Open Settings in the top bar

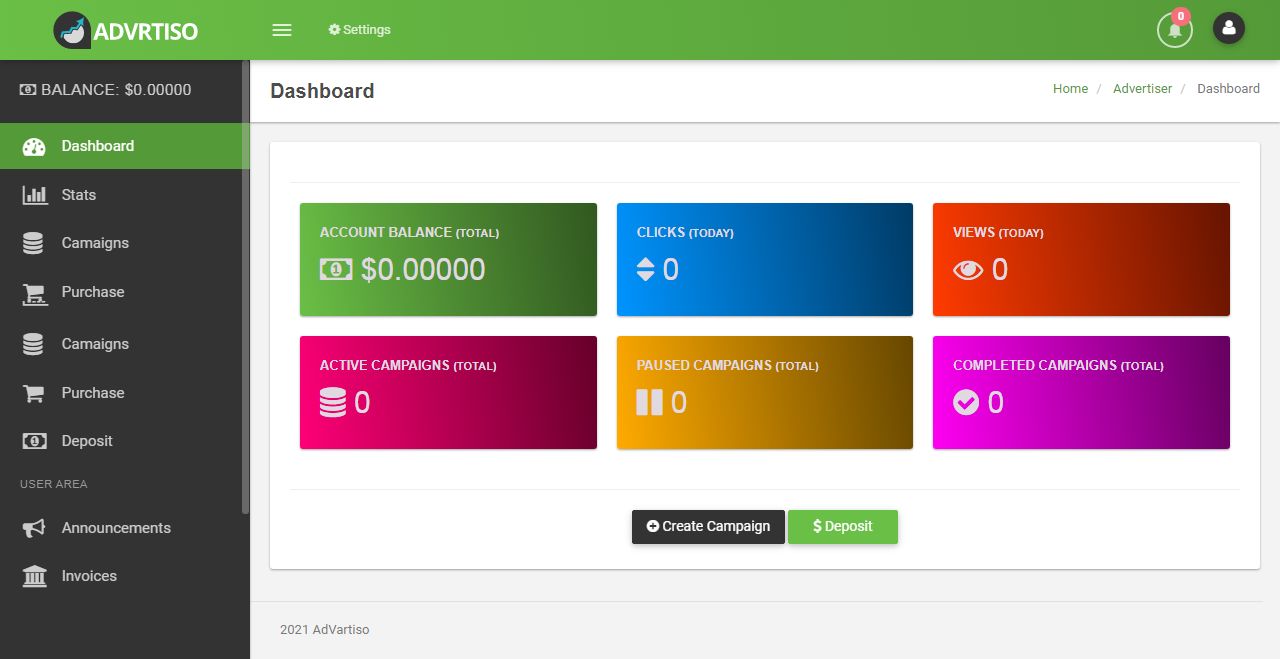pyautogui.click(x=359, y=30)
